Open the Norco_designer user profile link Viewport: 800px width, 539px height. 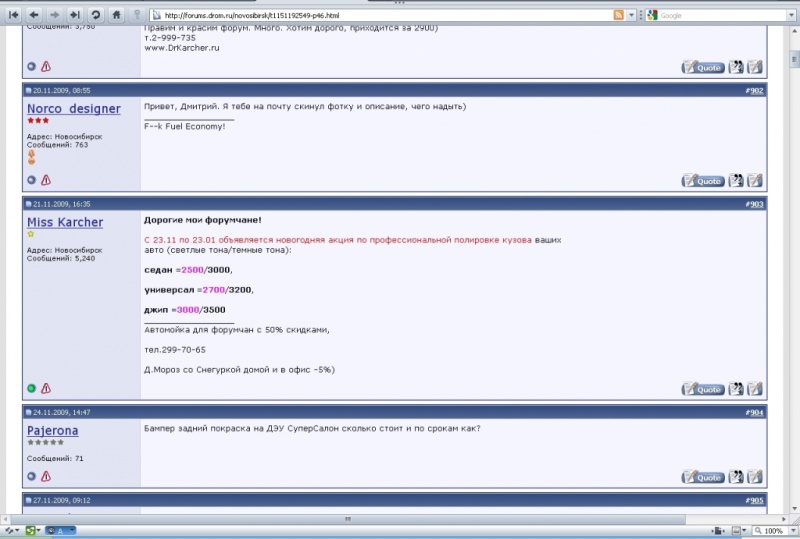(x=73, y=108)
